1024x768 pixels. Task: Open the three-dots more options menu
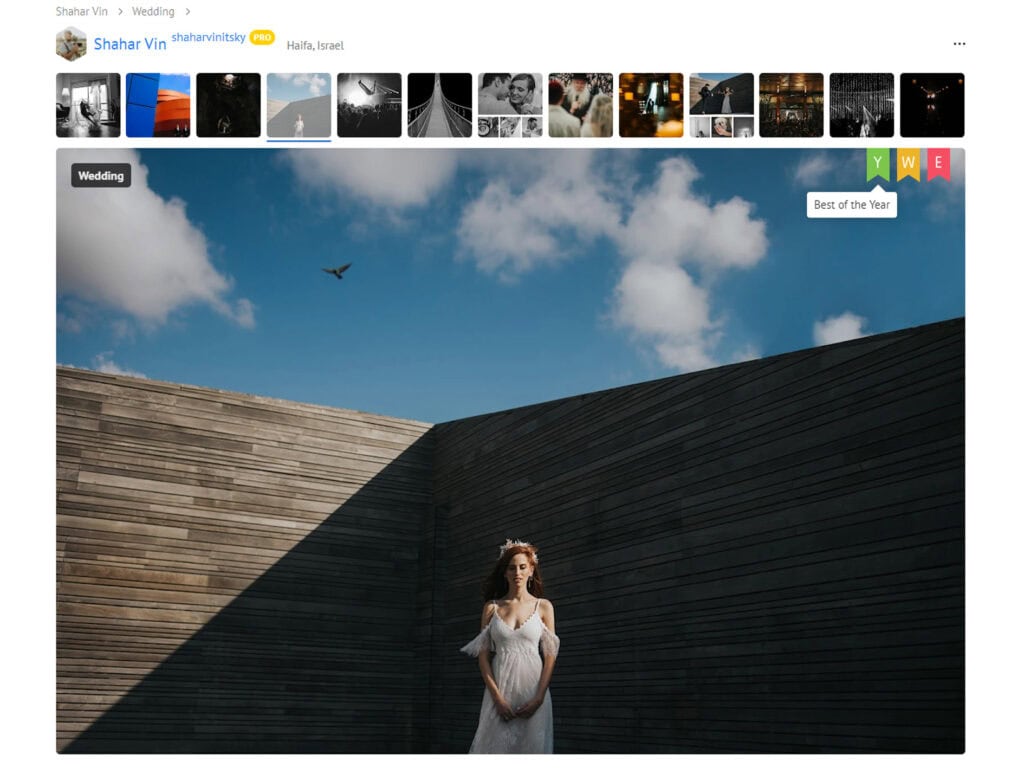[959, 44]
